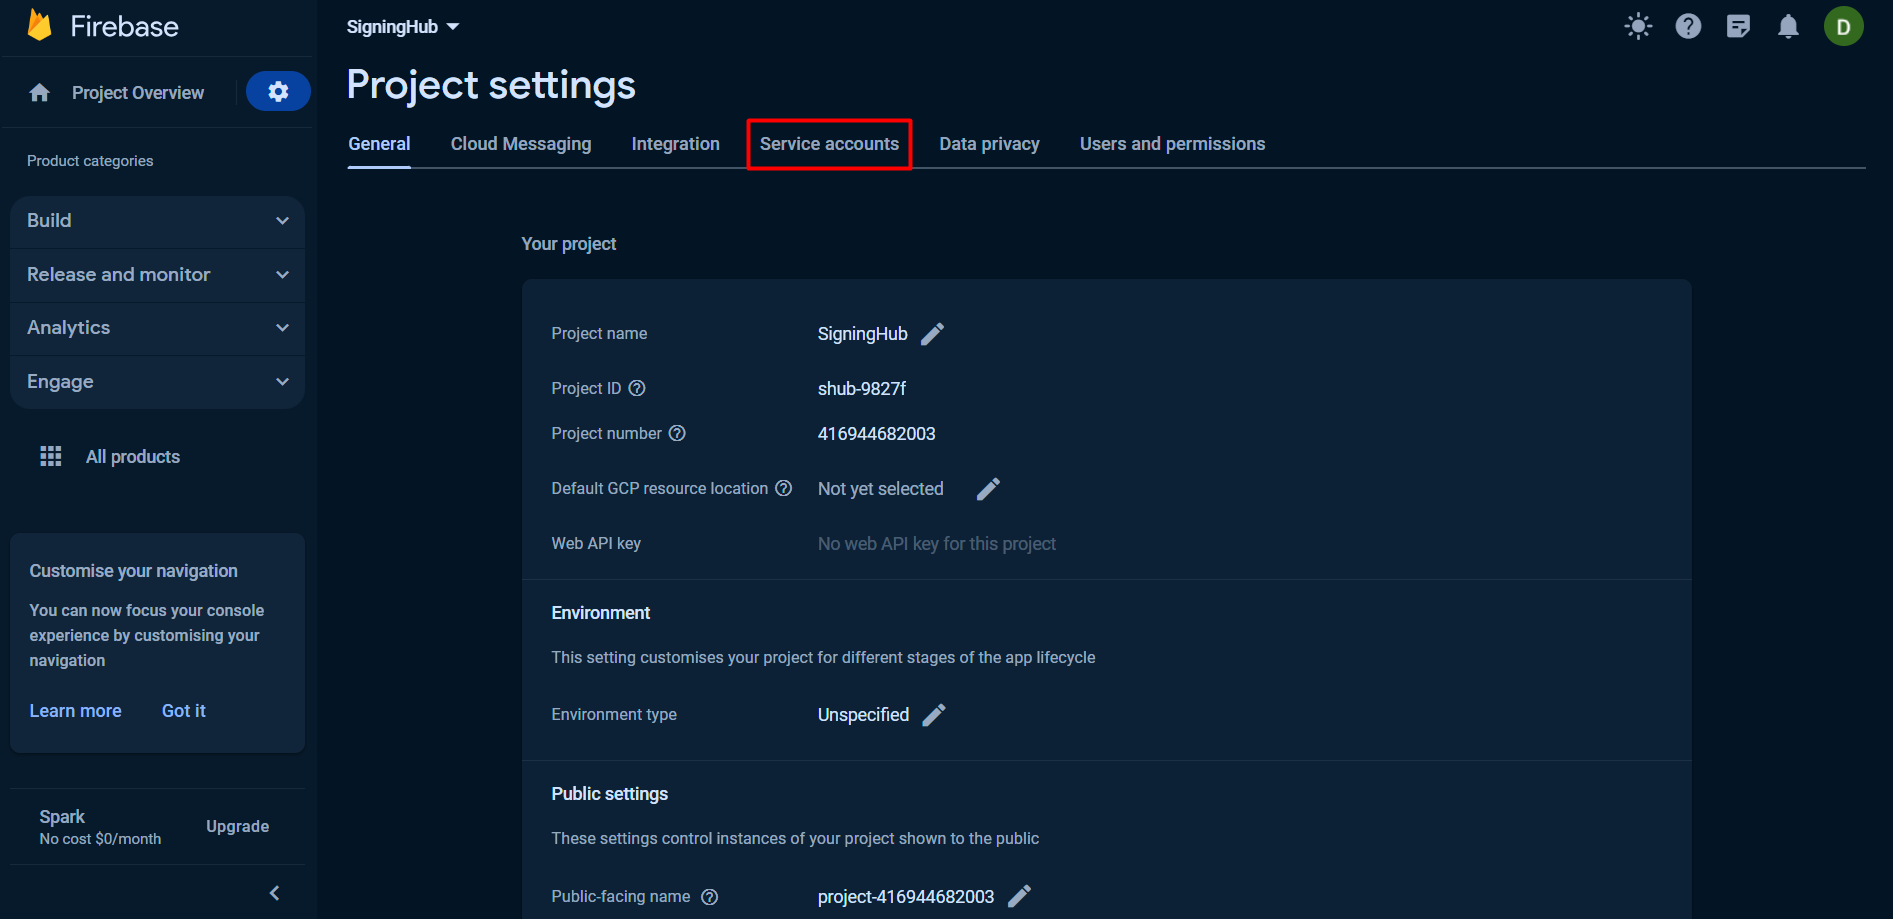This screenshot has height=919, width=1893.
Task: Open the release notes feedback icon
Action: [x=1738, y=26]
